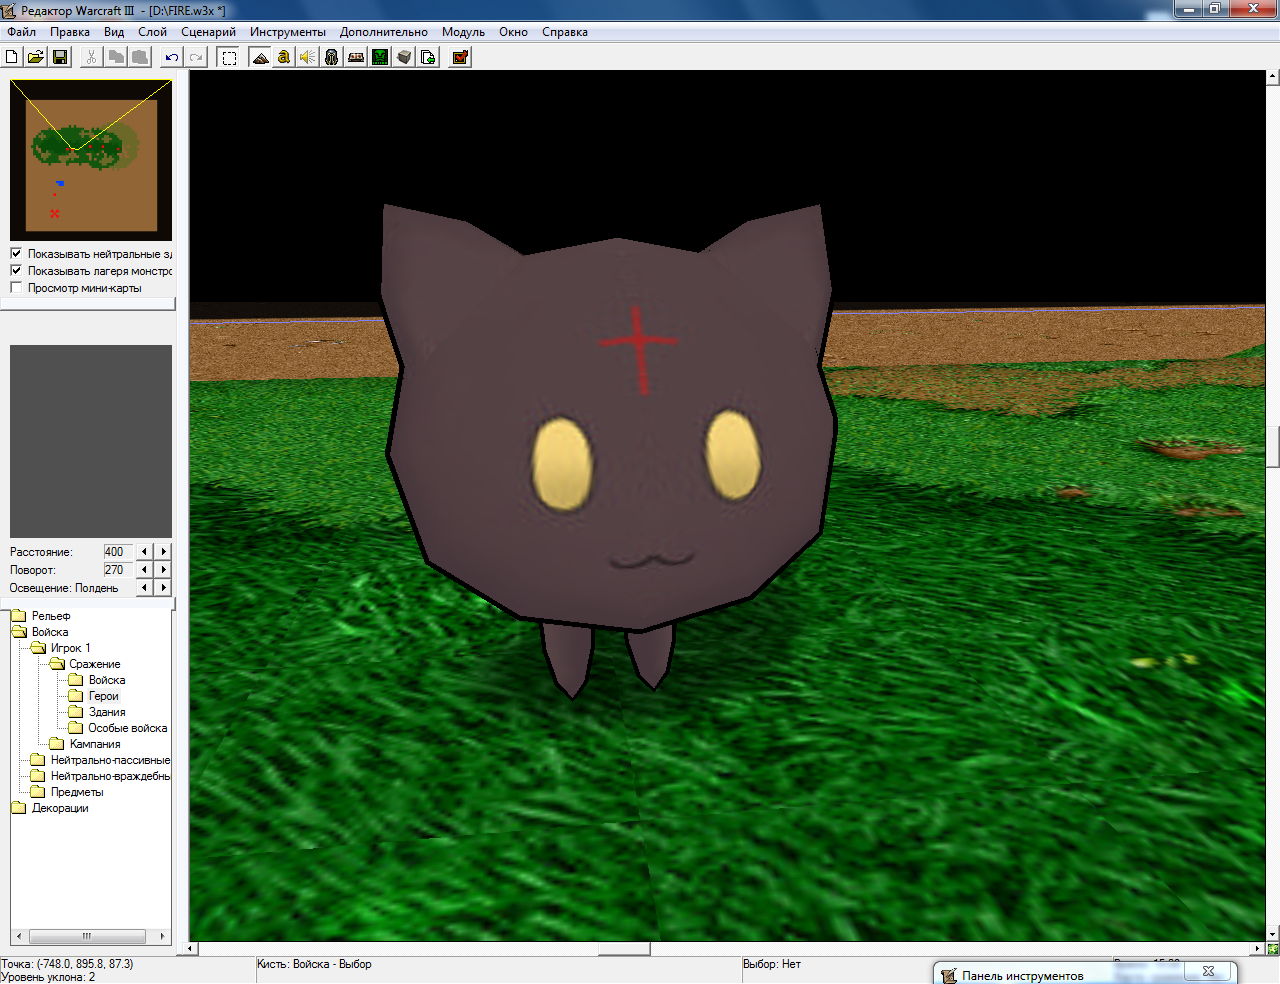Toggle Показывать лагеря монстров checkbox
The image size is (1280, 984).
click(x=16, y=270)
